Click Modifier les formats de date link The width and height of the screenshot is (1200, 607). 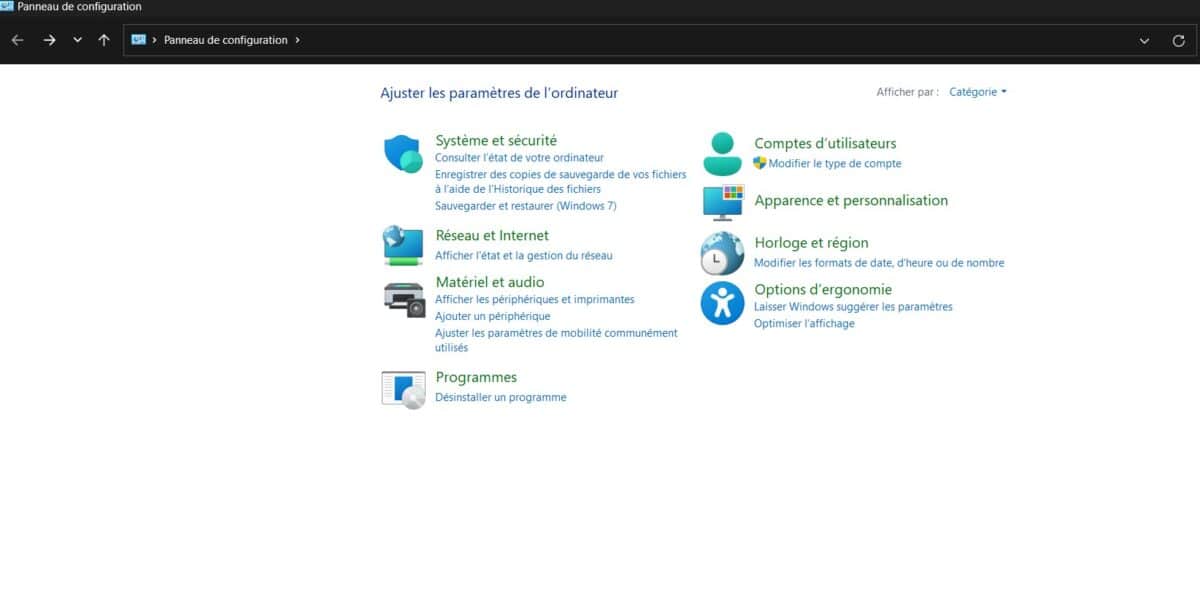coord(879,263)
